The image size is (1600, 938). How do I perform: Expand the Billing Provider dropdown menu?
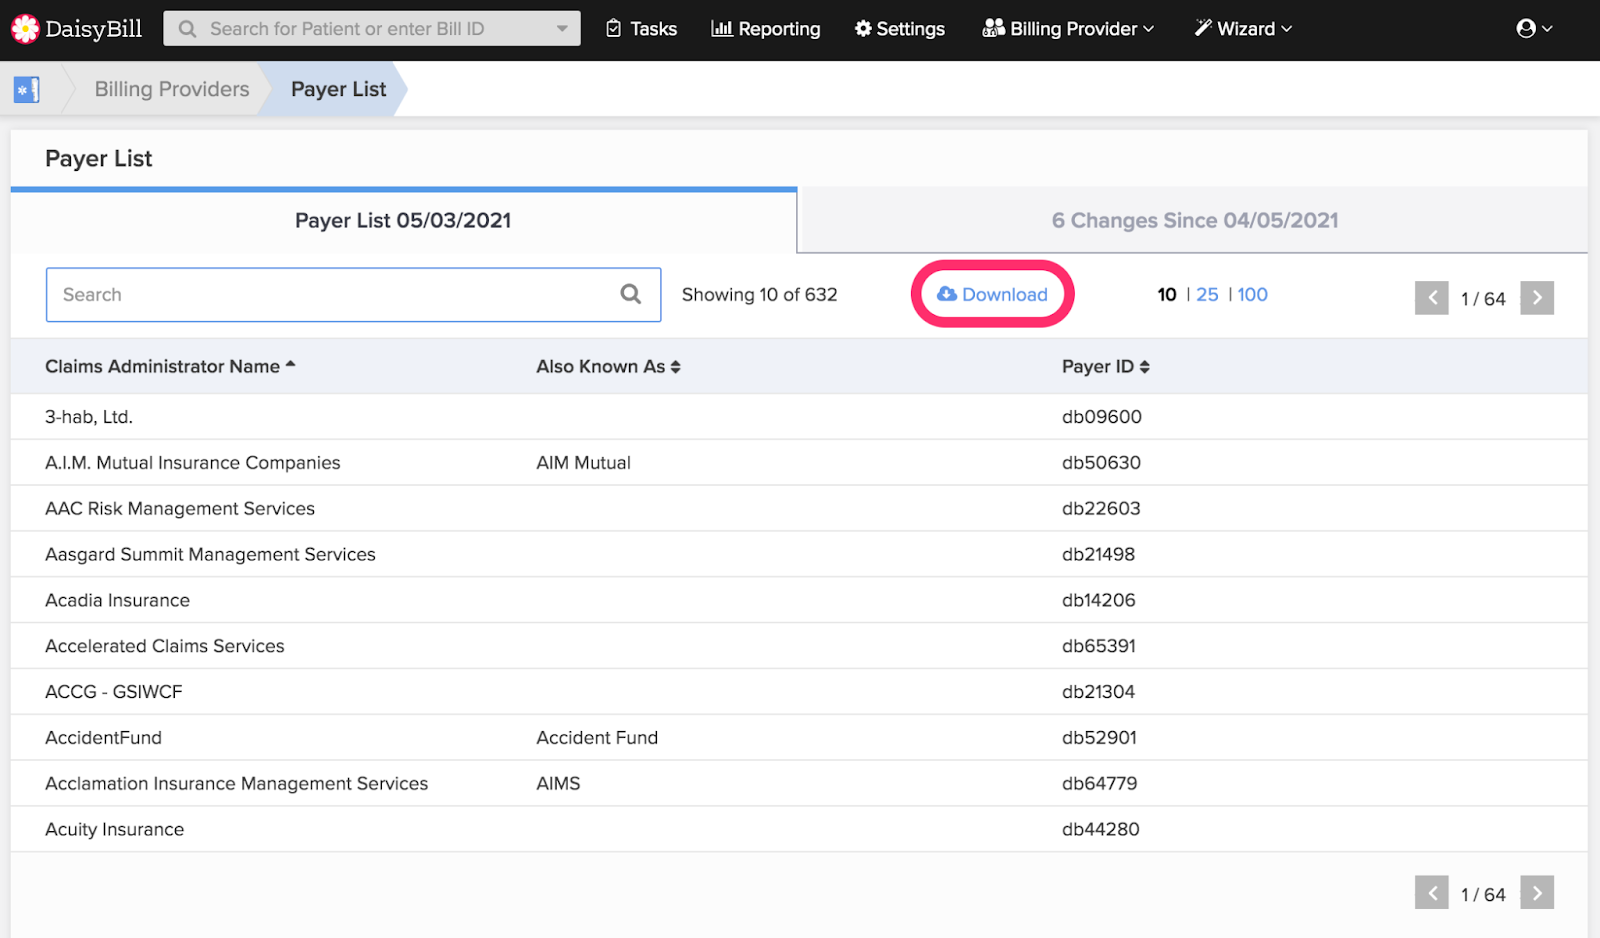click(x=1068, y=29)
